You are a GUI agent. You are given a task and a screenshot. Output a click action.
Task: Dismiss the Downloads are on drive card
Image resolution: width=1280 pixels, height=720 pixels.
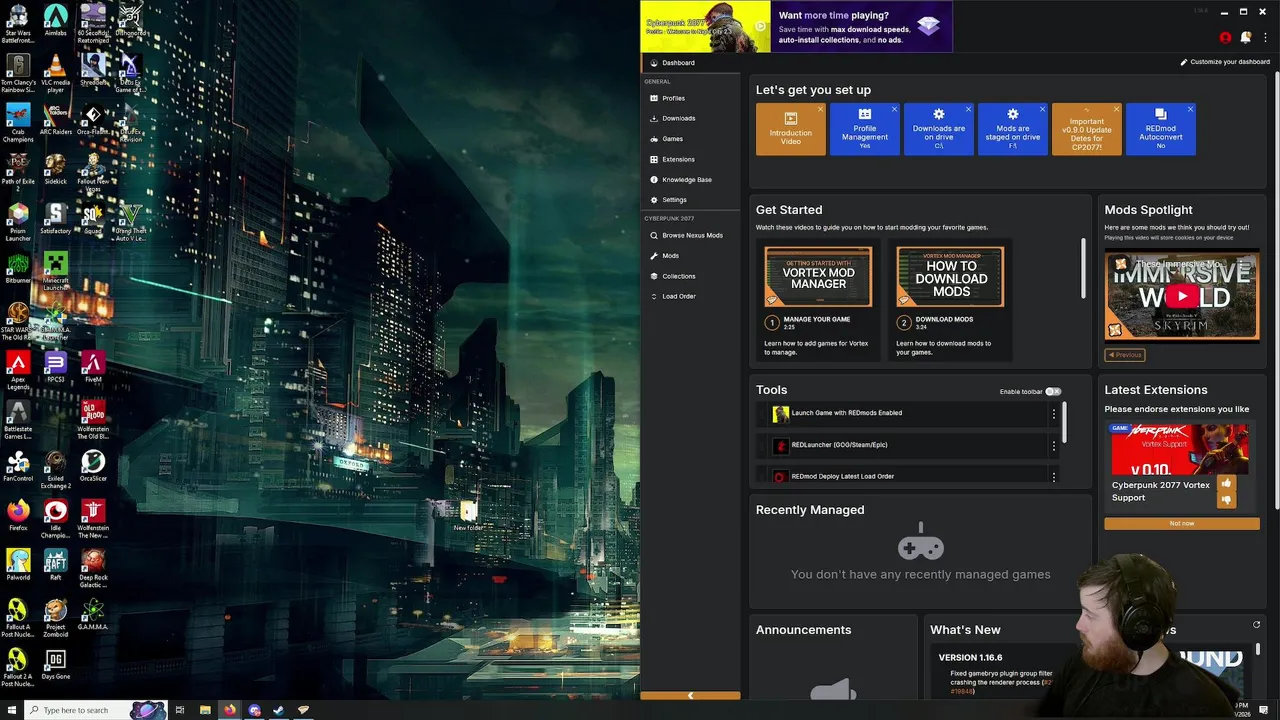point(968,109)
